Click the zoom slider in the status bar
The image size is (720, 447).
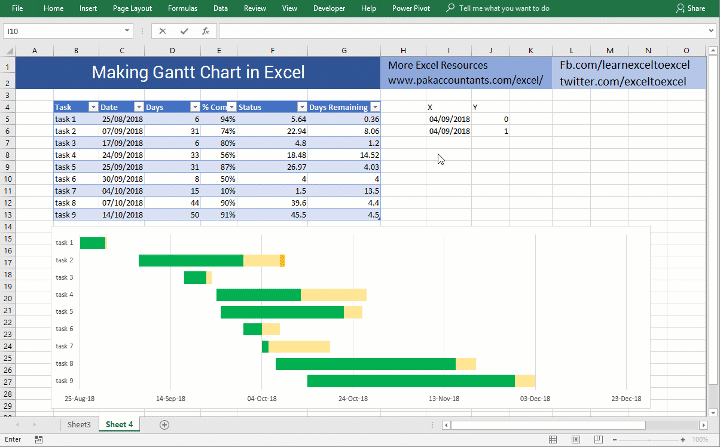pos(649,440)
